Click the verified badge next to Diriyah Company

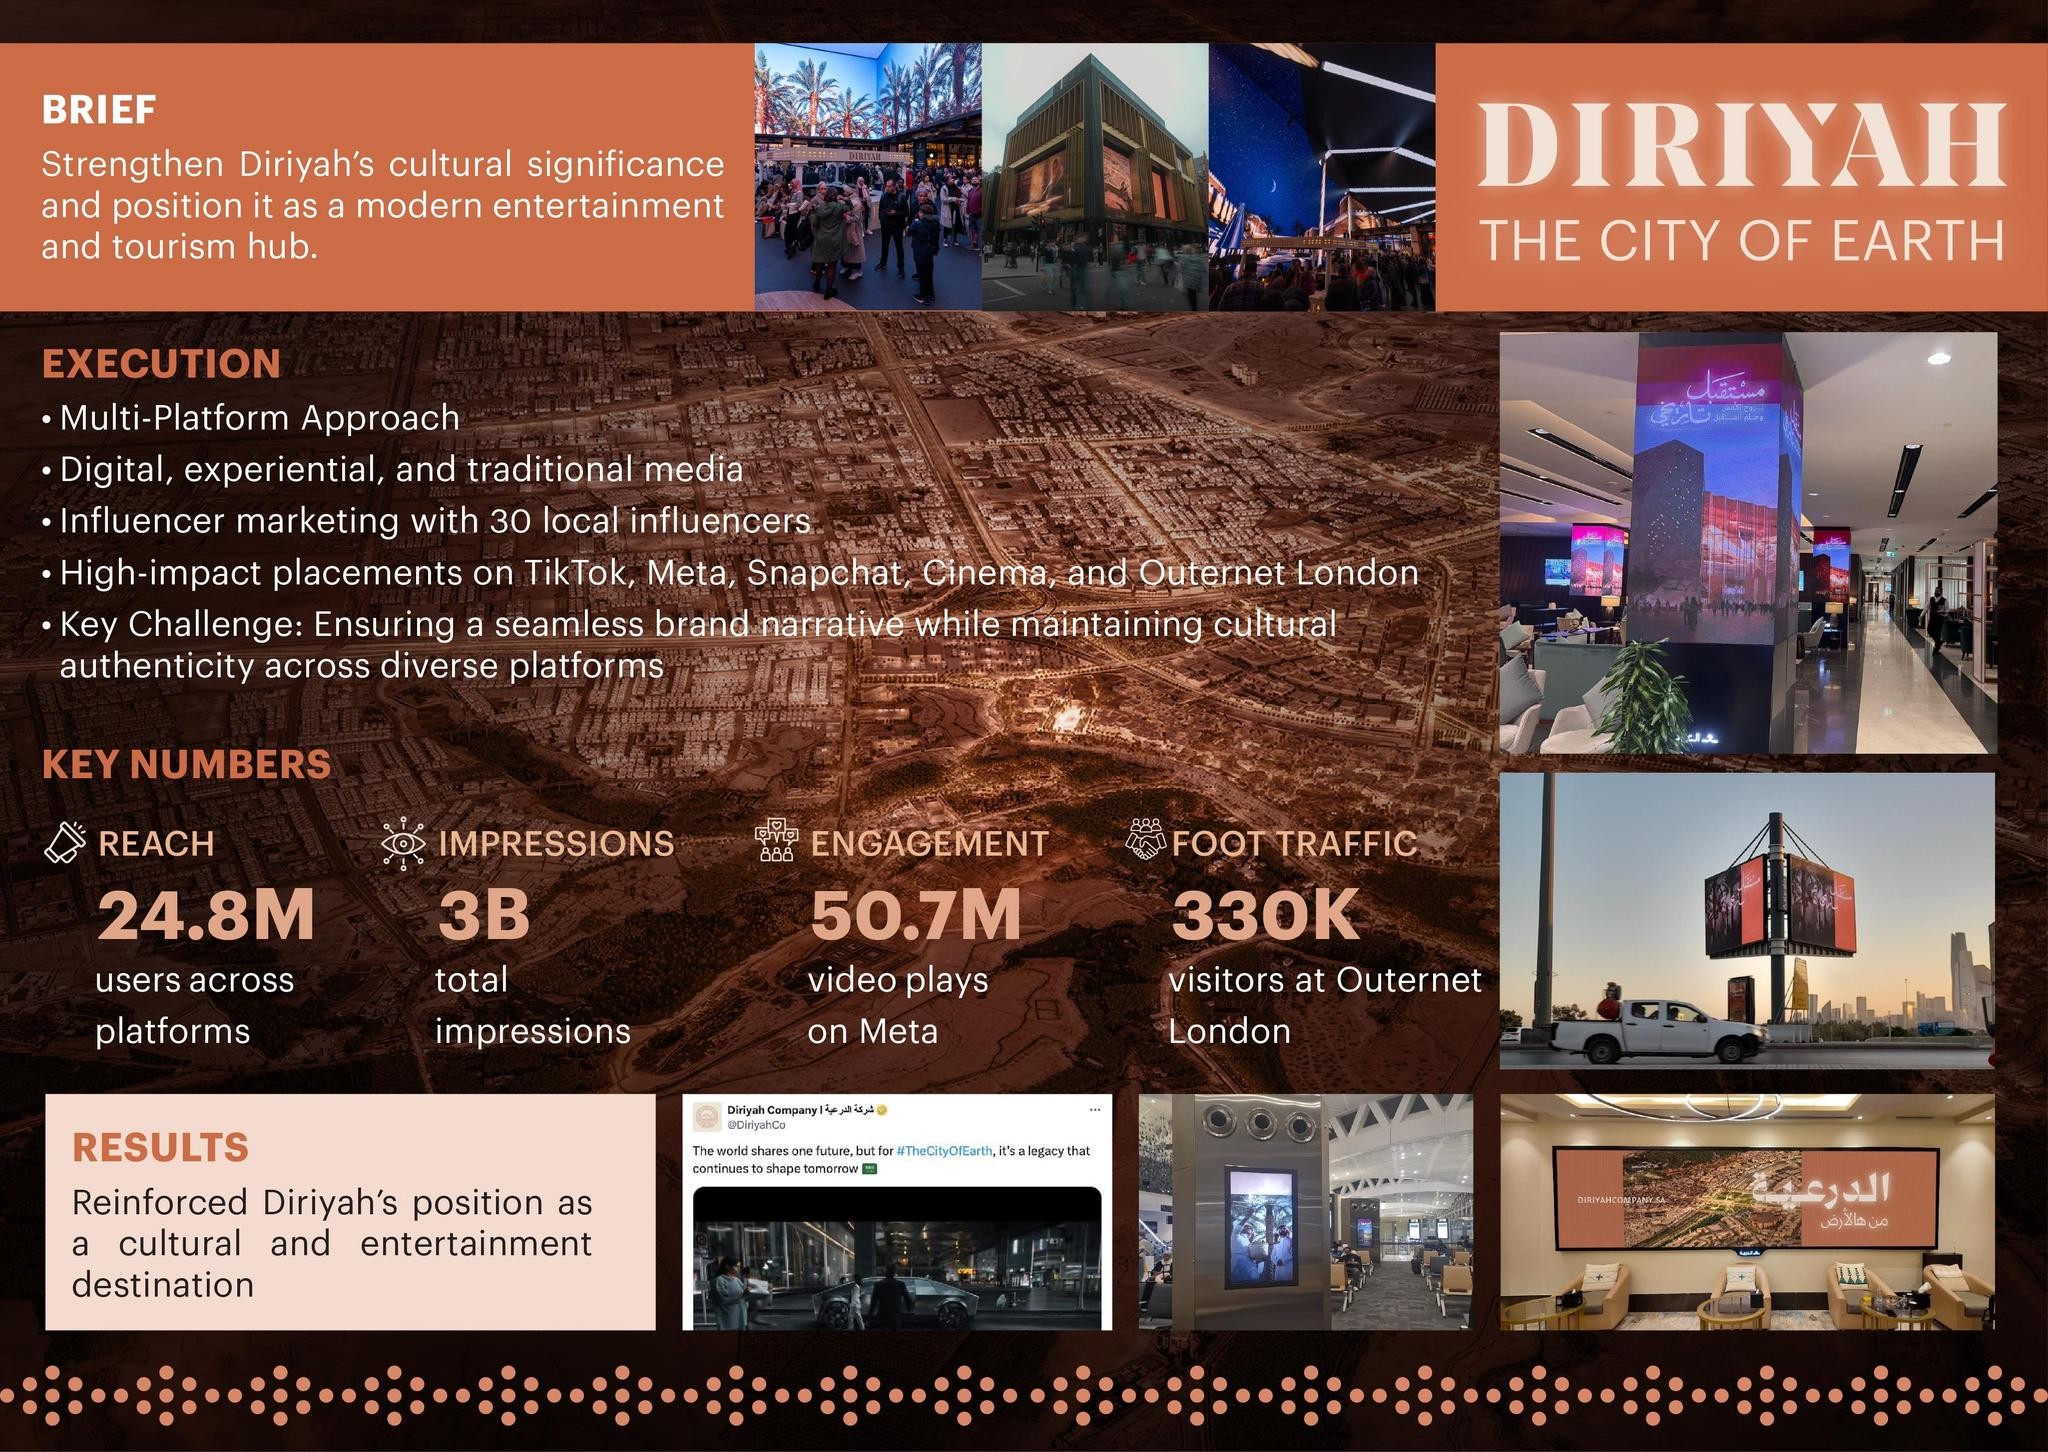(883, 1110)
